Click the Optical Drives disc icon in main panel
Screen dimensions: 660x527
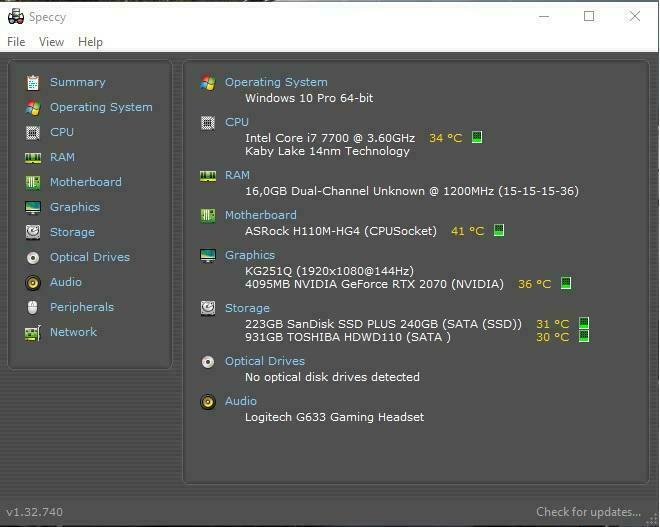coord(208,362)
